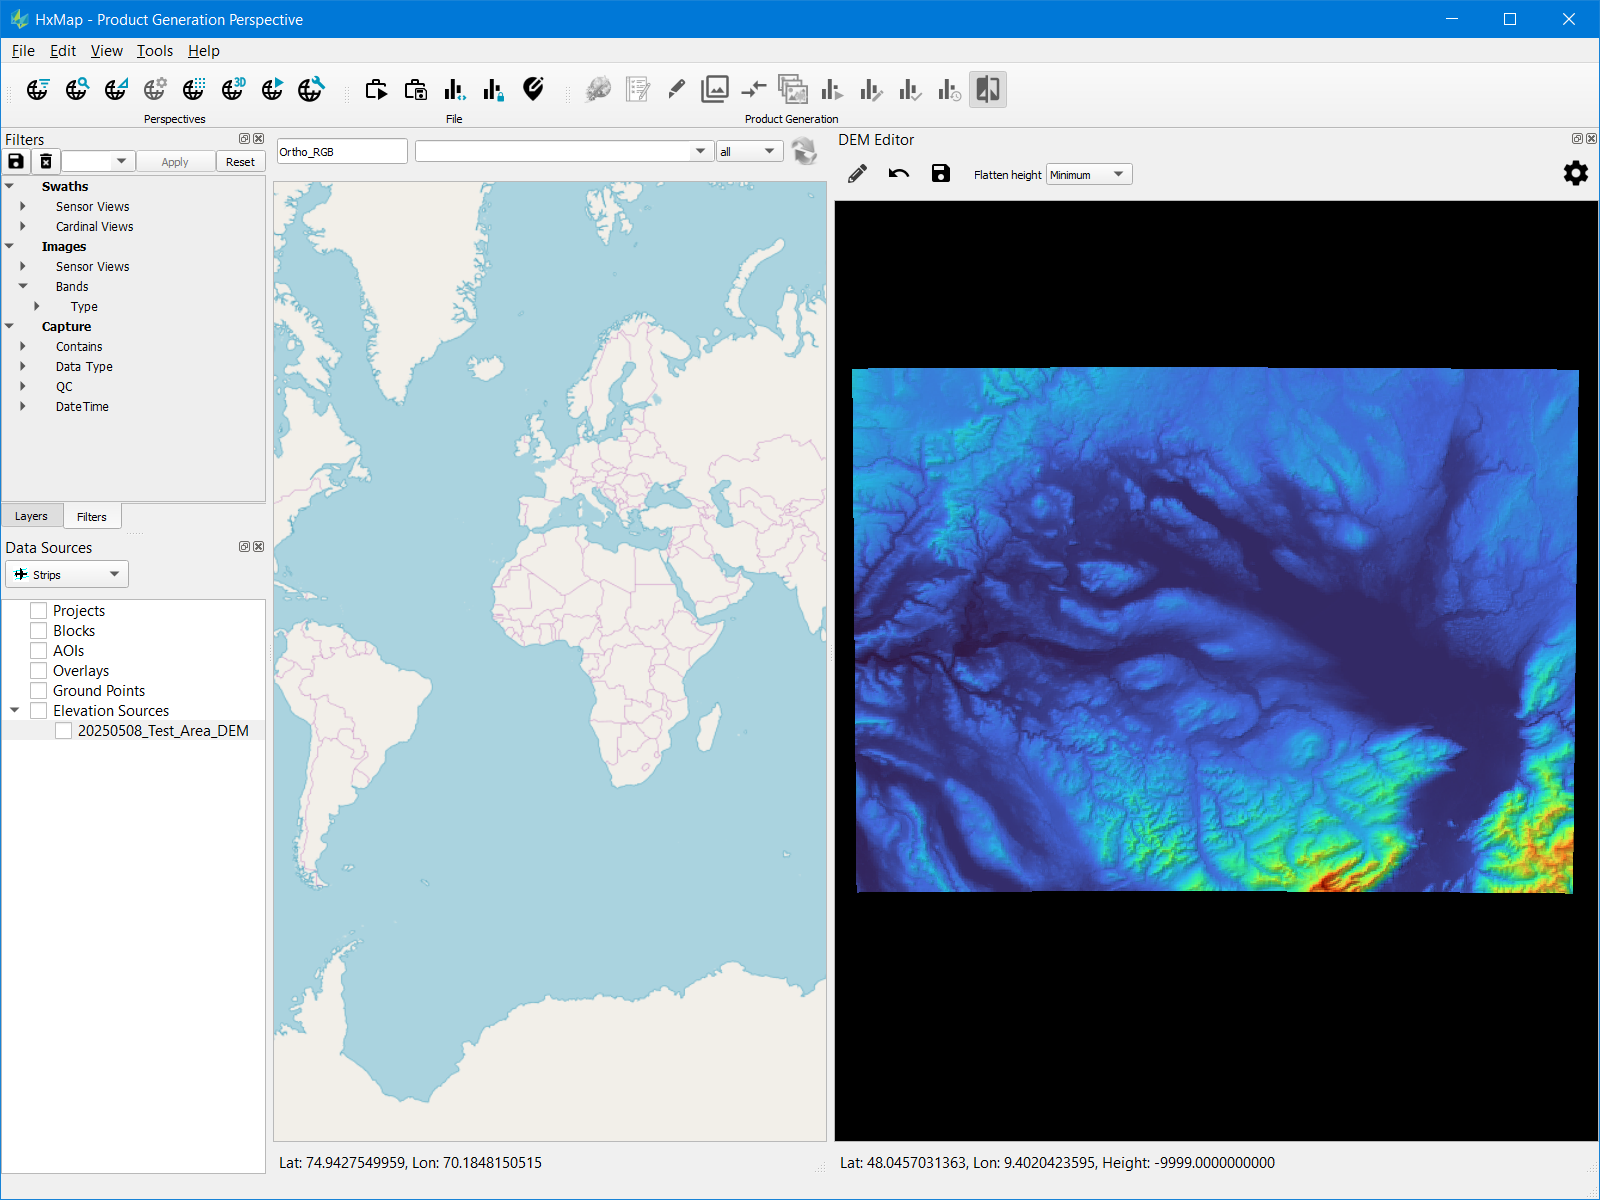
Task: Check the Ground Points data source
Action: [39, 691]
